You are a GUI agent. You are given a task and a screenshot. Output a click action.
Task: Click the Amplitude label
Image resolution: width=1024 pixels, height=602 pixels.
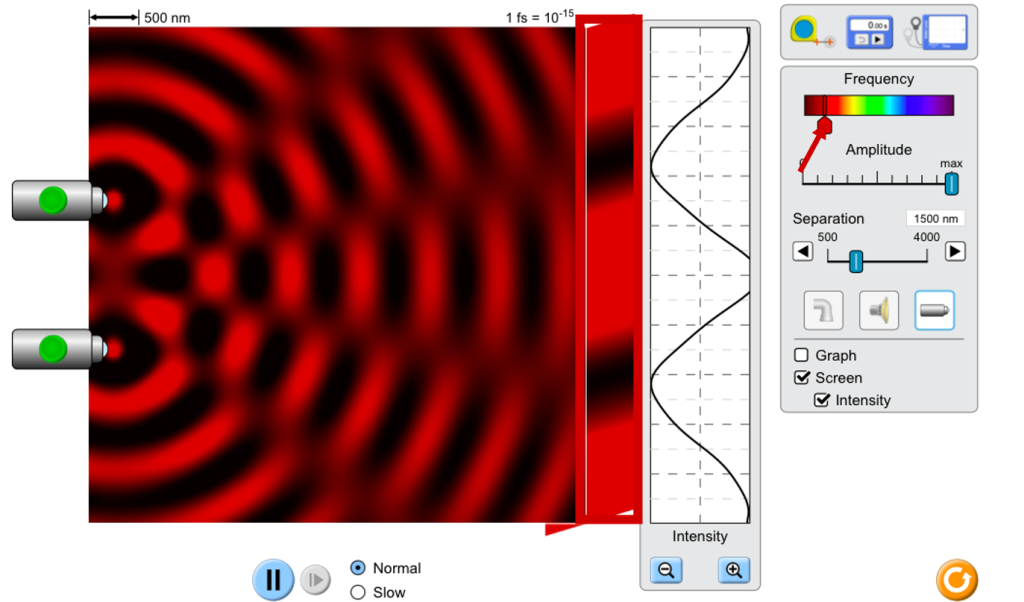pos(878,150)
